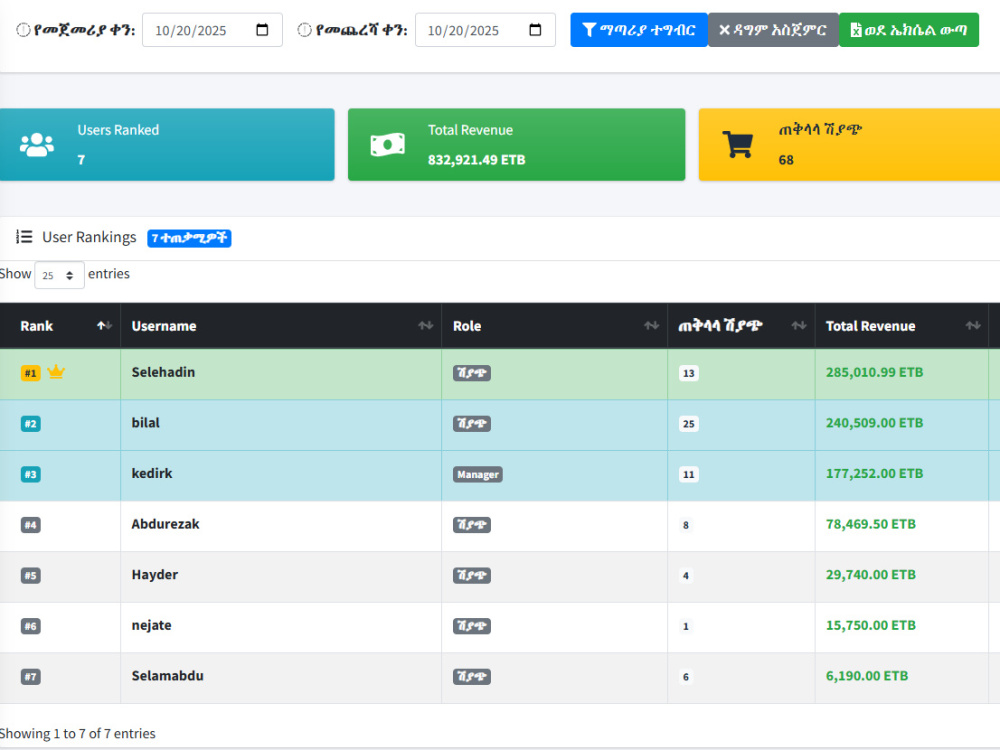Sort table by Username column arrows
Image resolution: width=1000 pixels, height=750 pixels.
point(425,326)
